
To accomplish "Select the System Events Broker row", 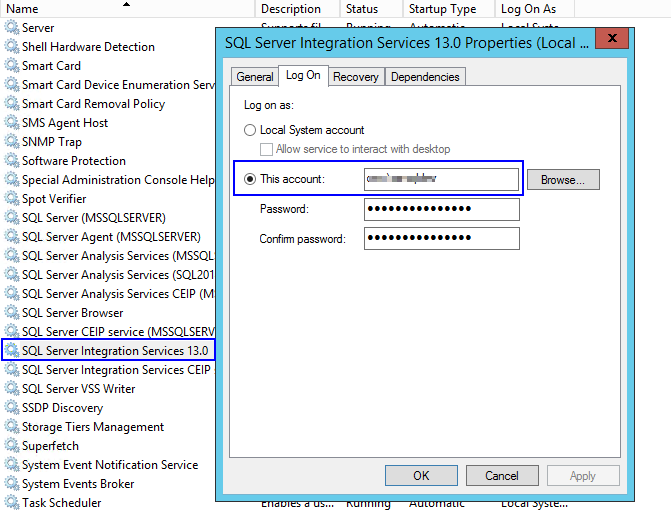I will click(109, 484).
